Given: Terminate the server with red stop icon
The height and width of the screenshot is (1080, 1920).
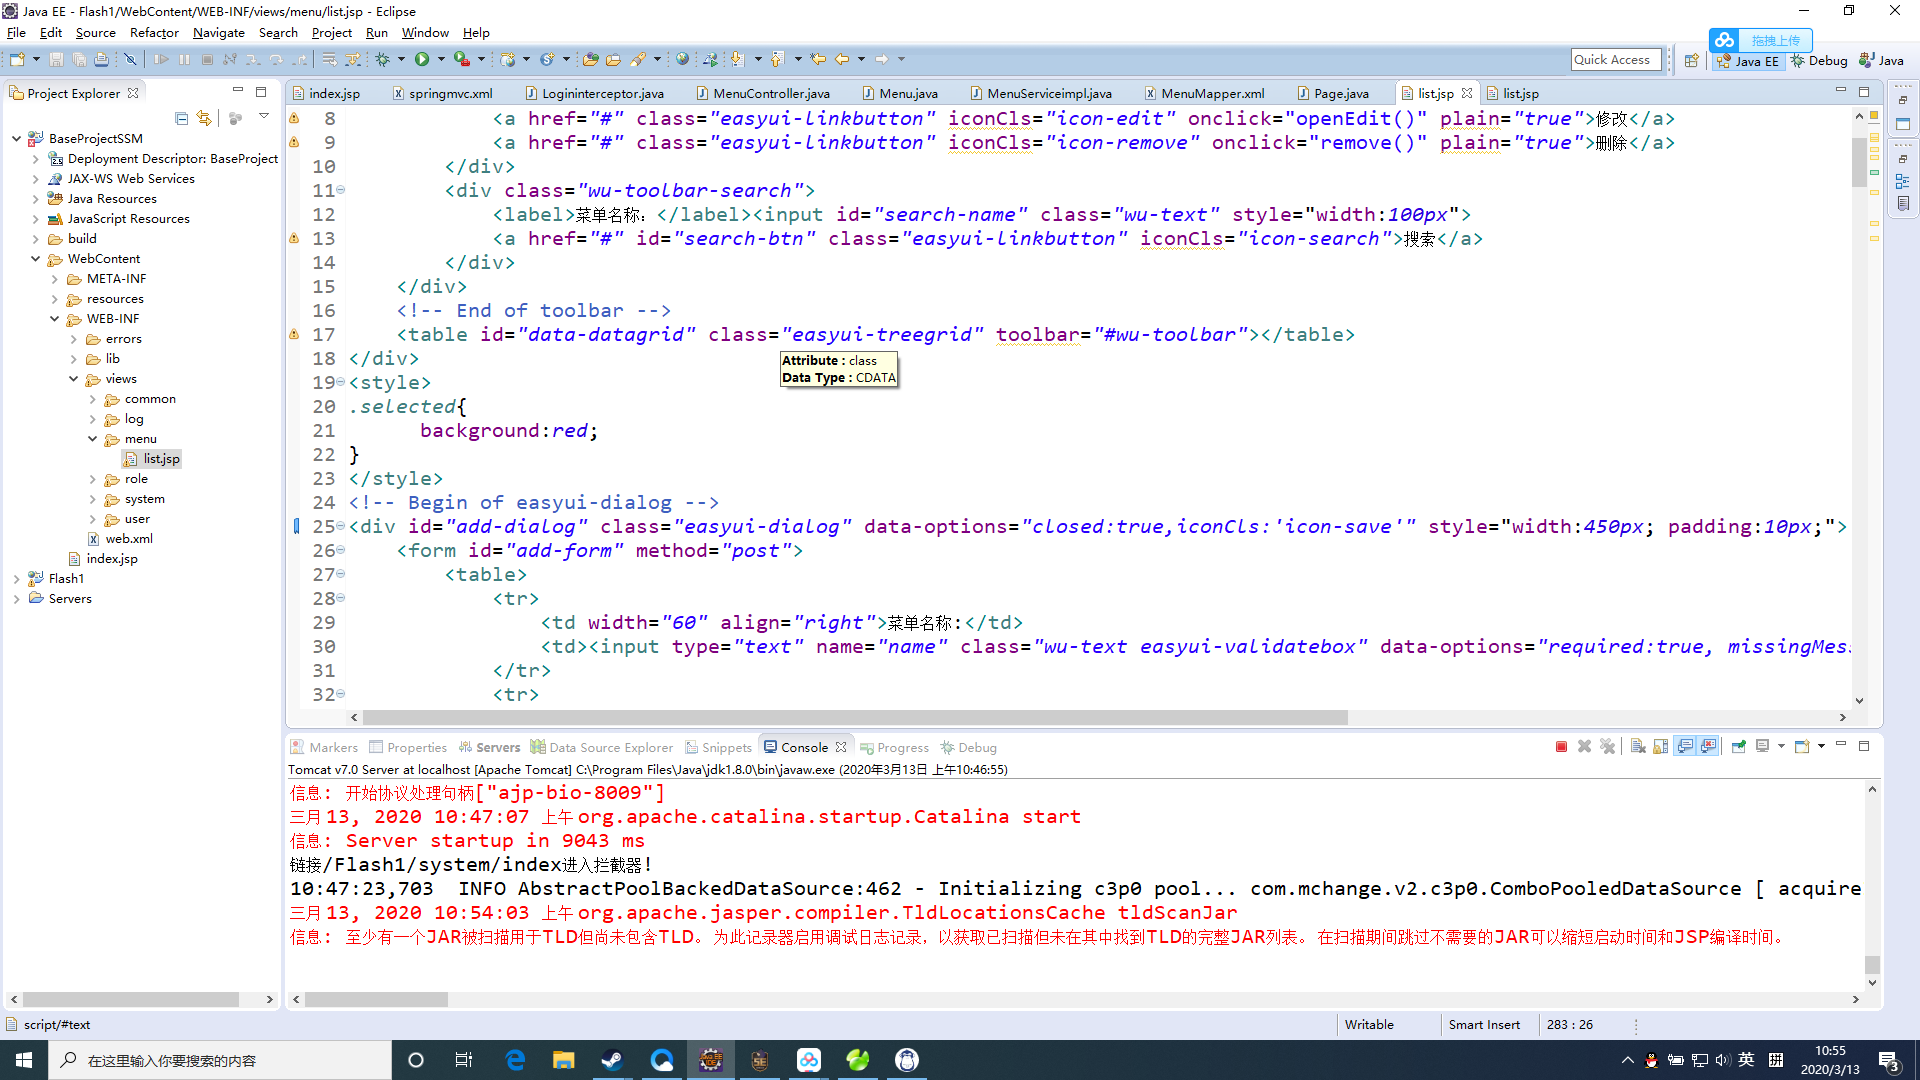Looking at the screenshot, I should [1561, 747].
